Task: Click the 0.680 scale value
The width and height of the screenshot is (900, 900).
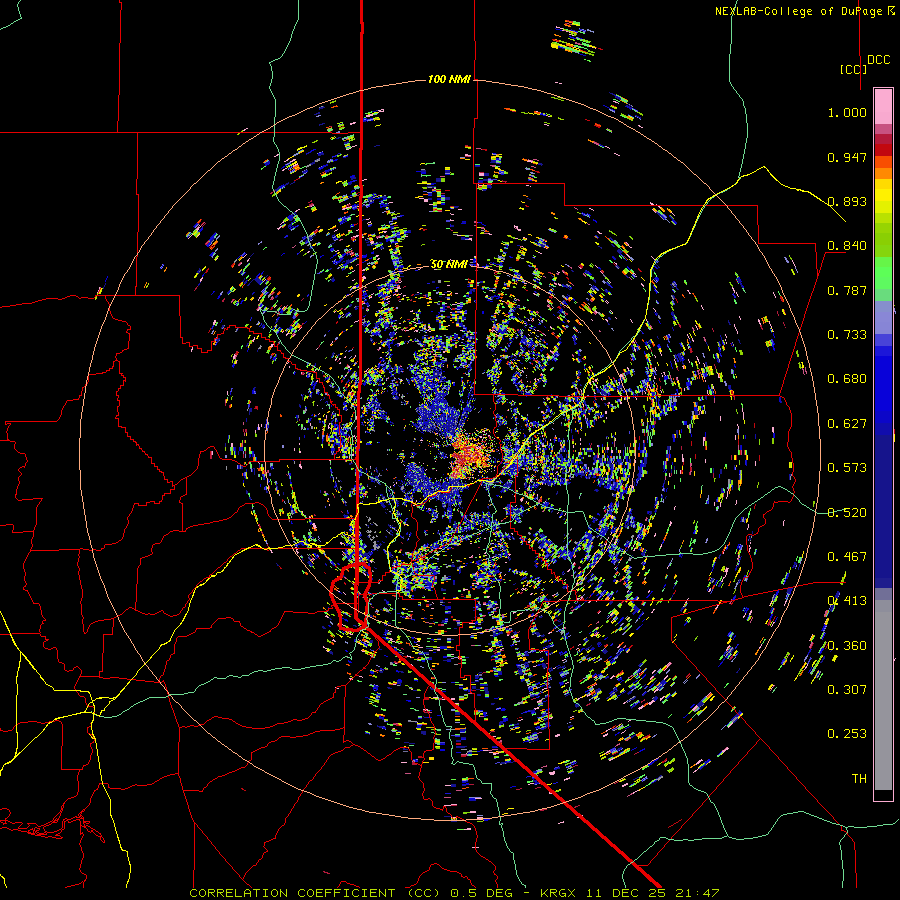Action: point(847,379)
